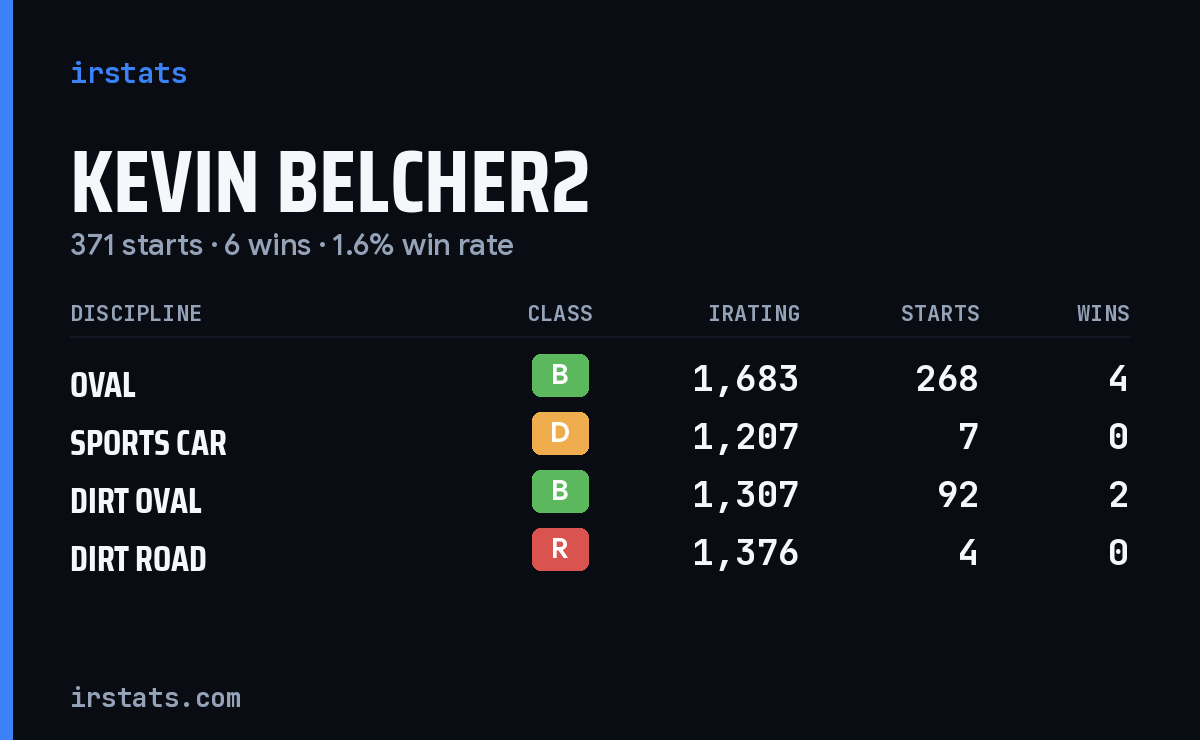This screenshot has width=1200, height=740.
Task: Click the 268 Oval starts value
Action: 947,379
